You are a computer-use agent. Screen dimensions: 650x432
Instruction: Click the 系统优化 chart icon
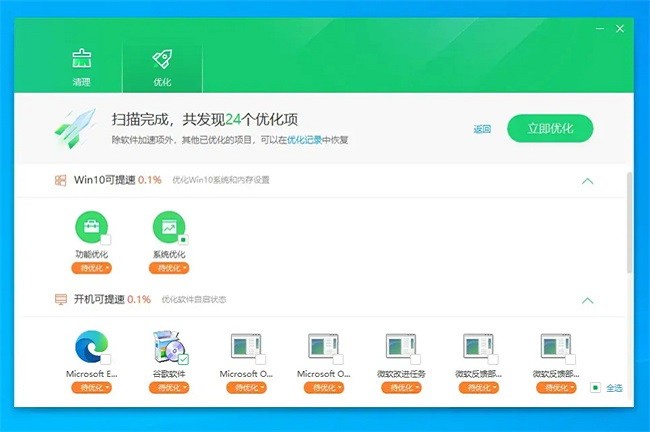pyautogui.click(x=169, y=227)
